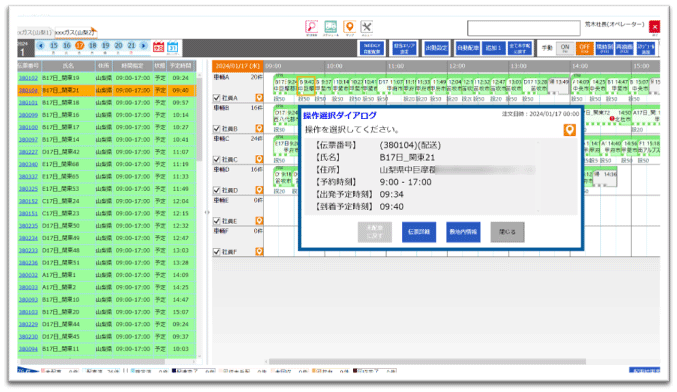Close the application with red X button
This screenshot has height=392, width=677.
(655, 27)
